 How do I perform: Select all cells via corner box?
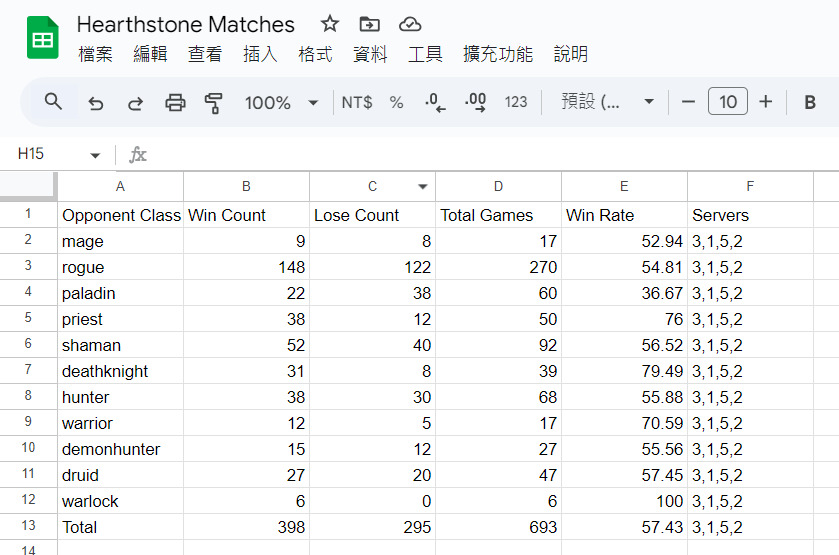(28, 186)
